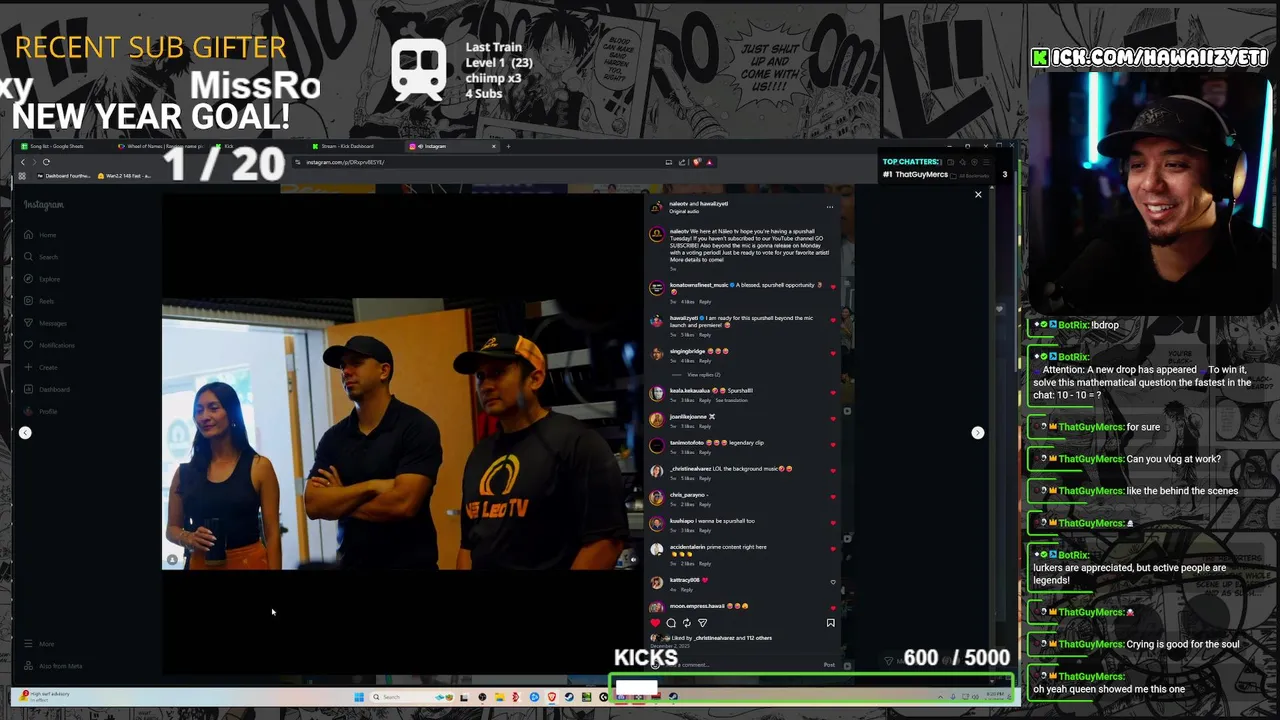
Task: Click the Post comment button
Action: (x=829, y=665)
